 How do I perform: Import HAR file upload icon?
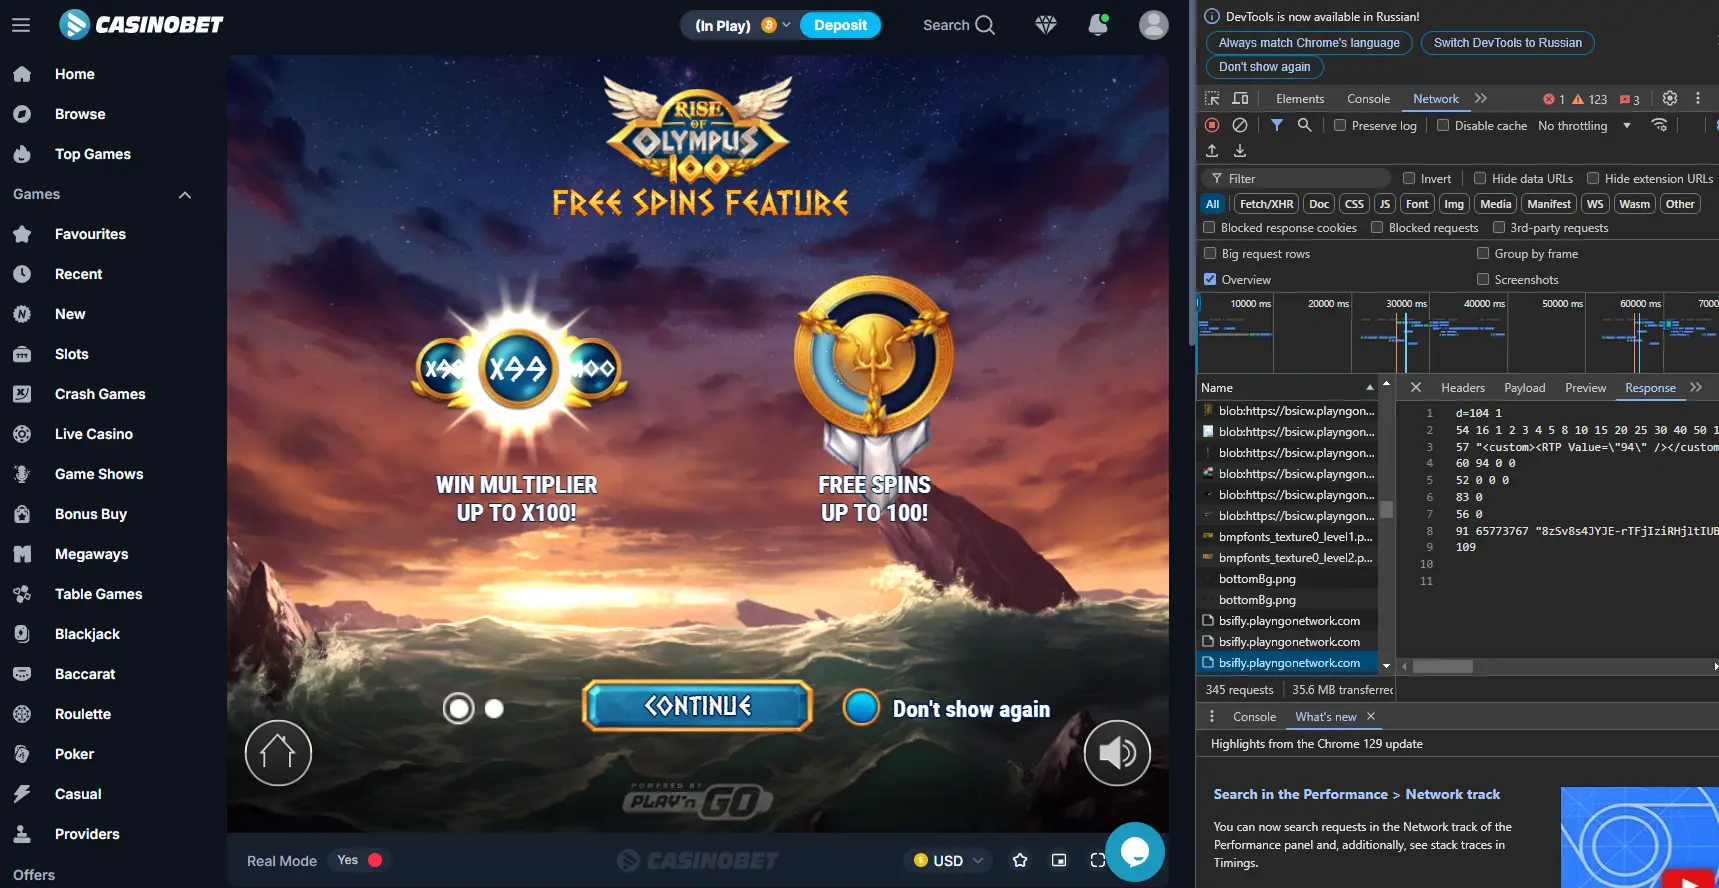1212,151
